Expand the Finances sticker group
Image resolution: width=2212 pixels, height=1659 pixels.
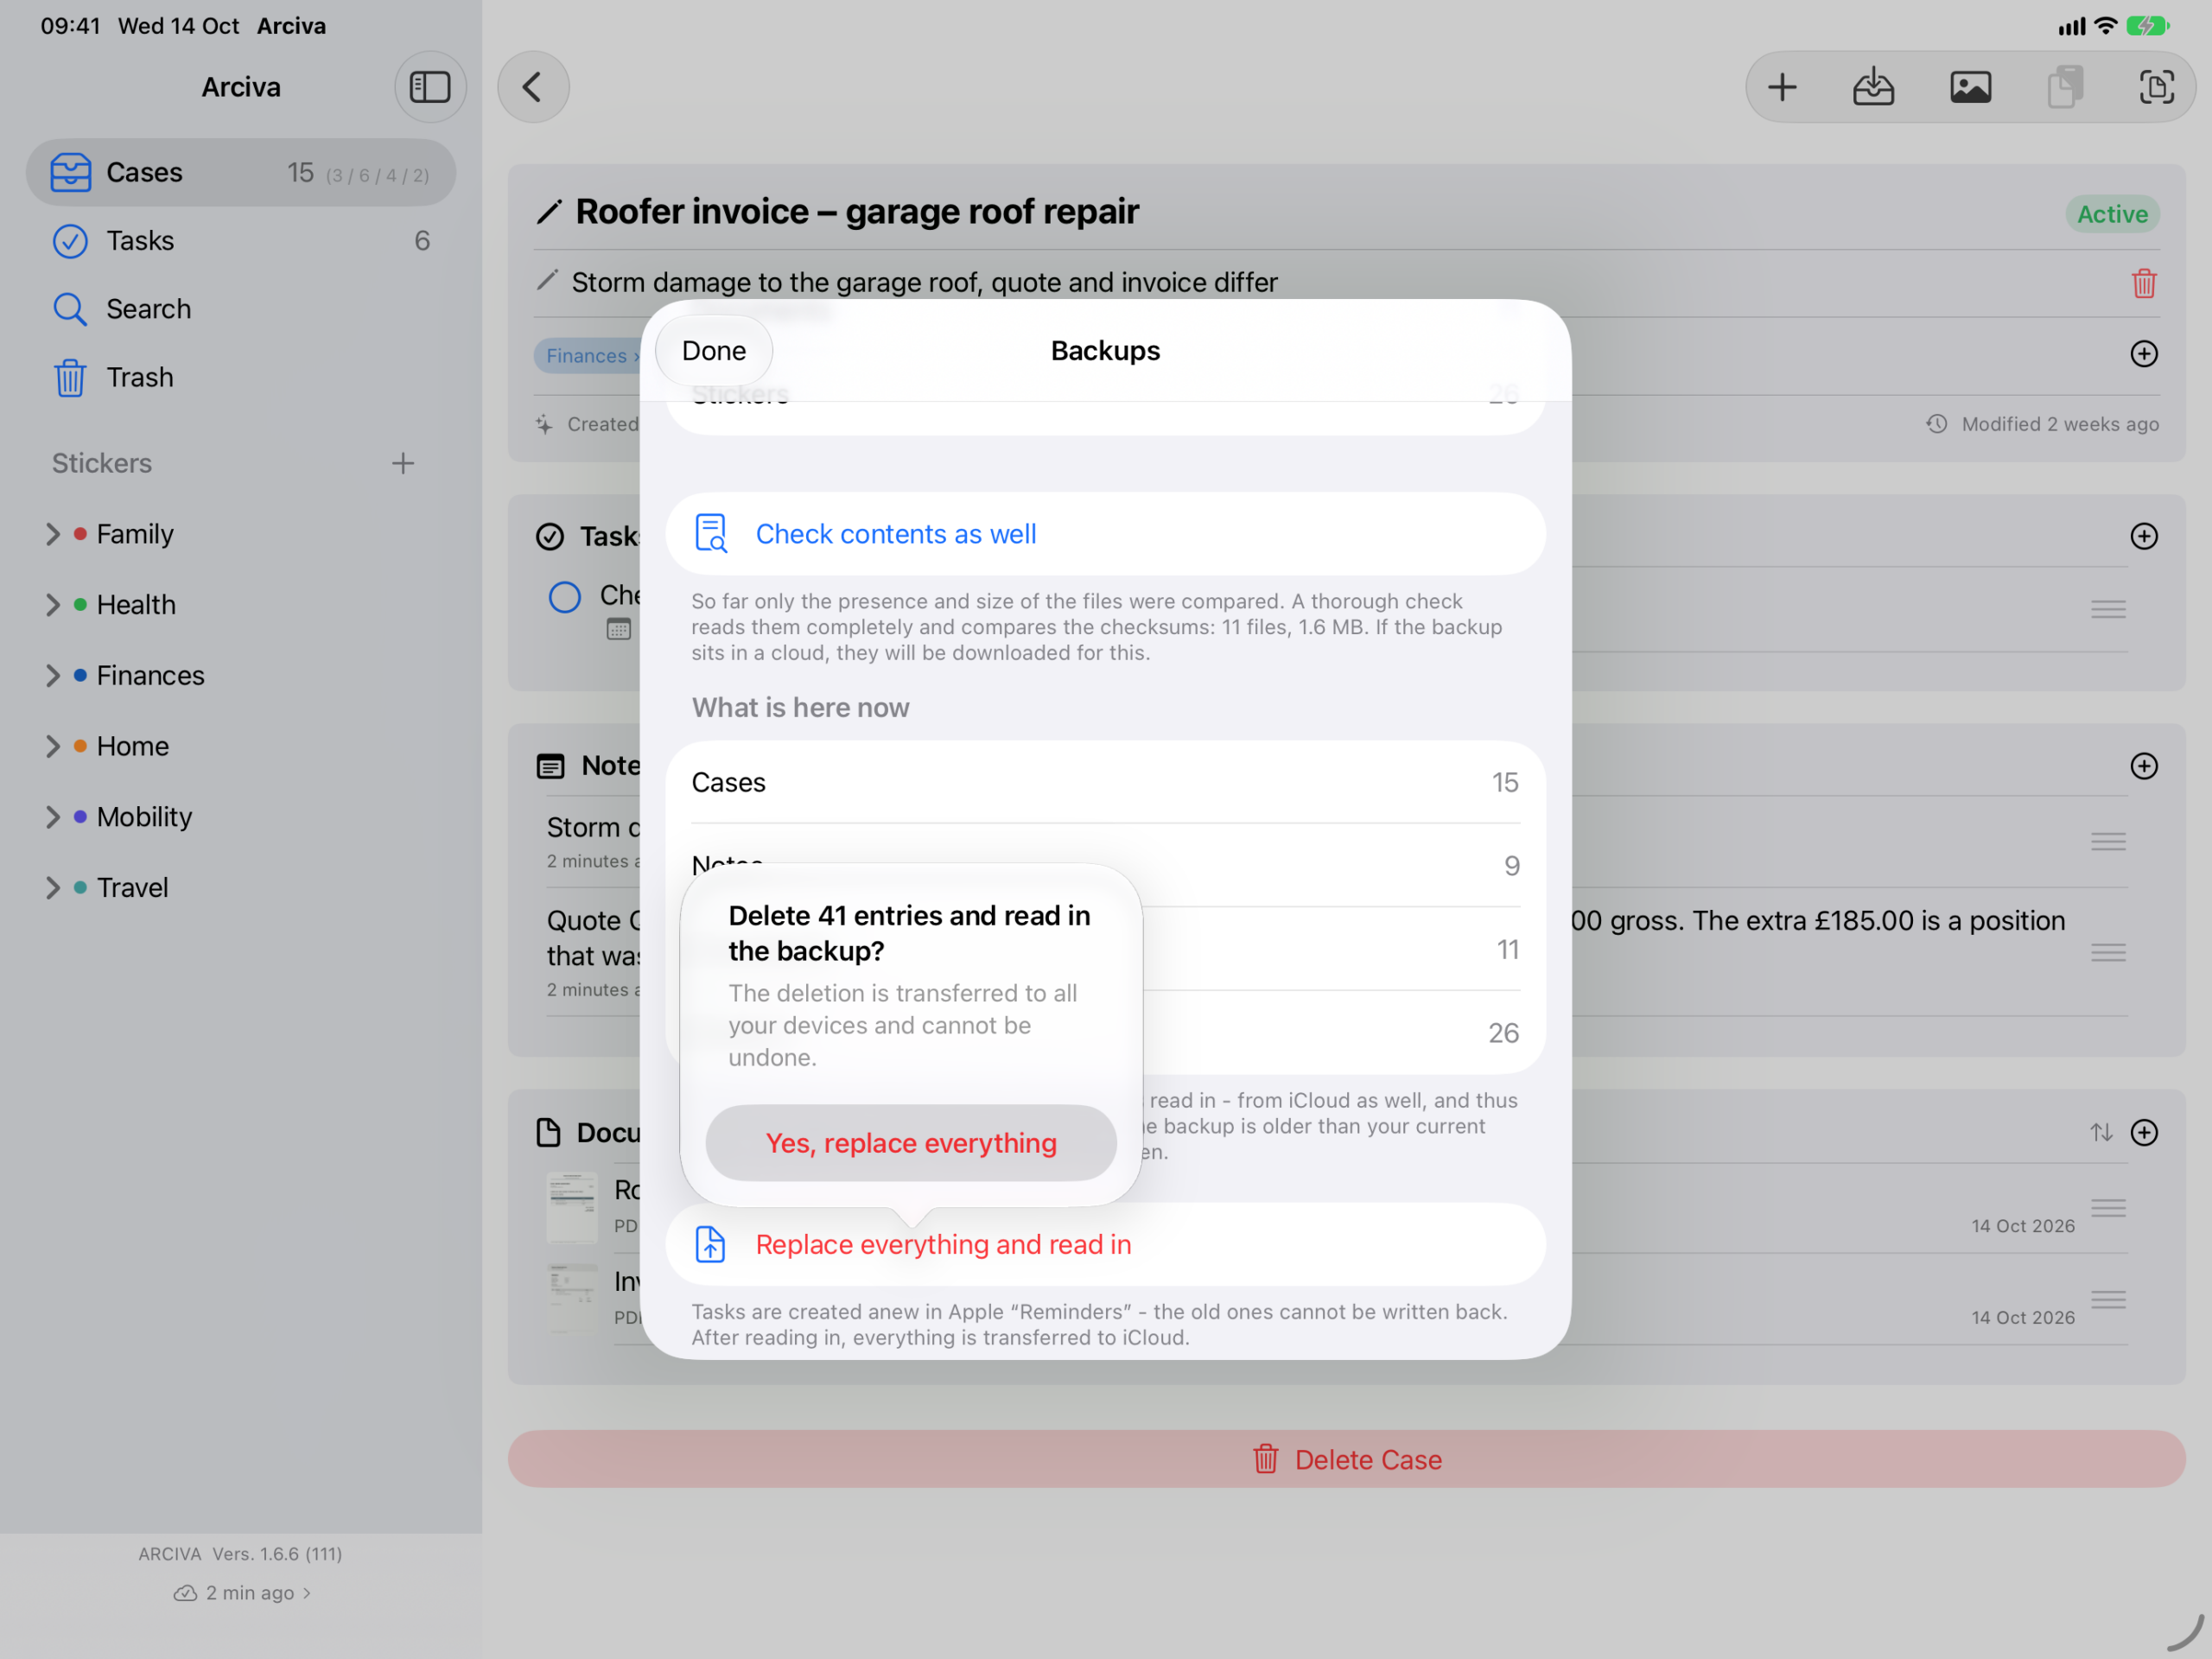click(x=53, y=676)
